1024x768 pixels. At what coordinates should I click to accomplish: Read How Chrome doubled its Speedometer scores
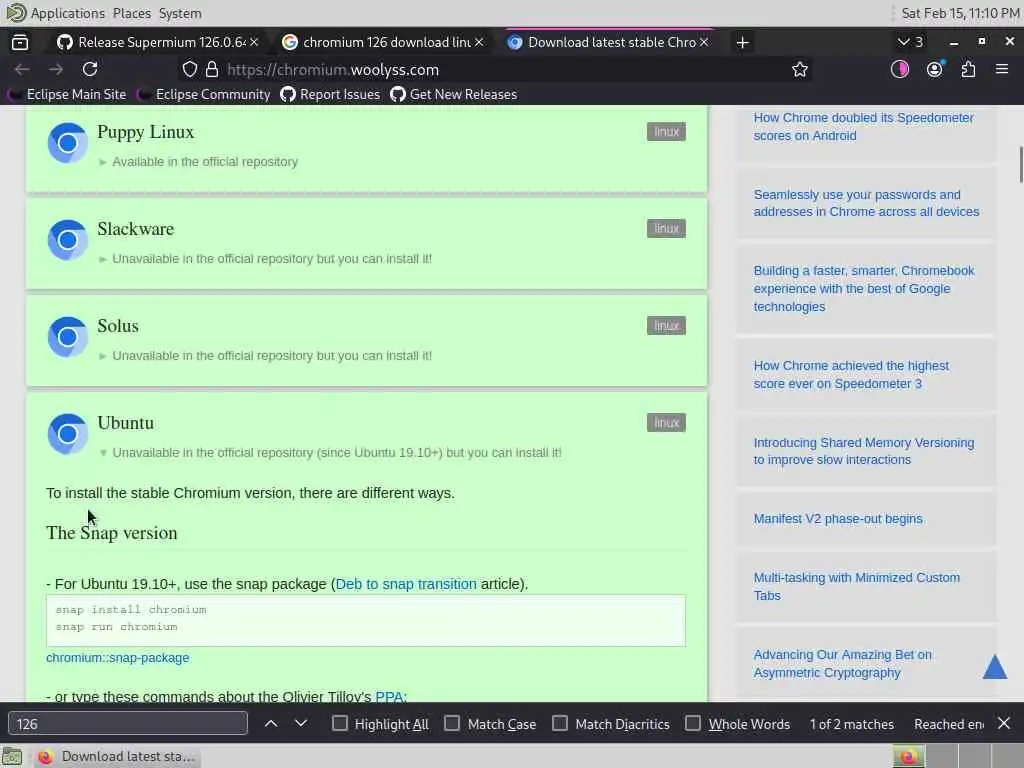click(x=863, y=127)
